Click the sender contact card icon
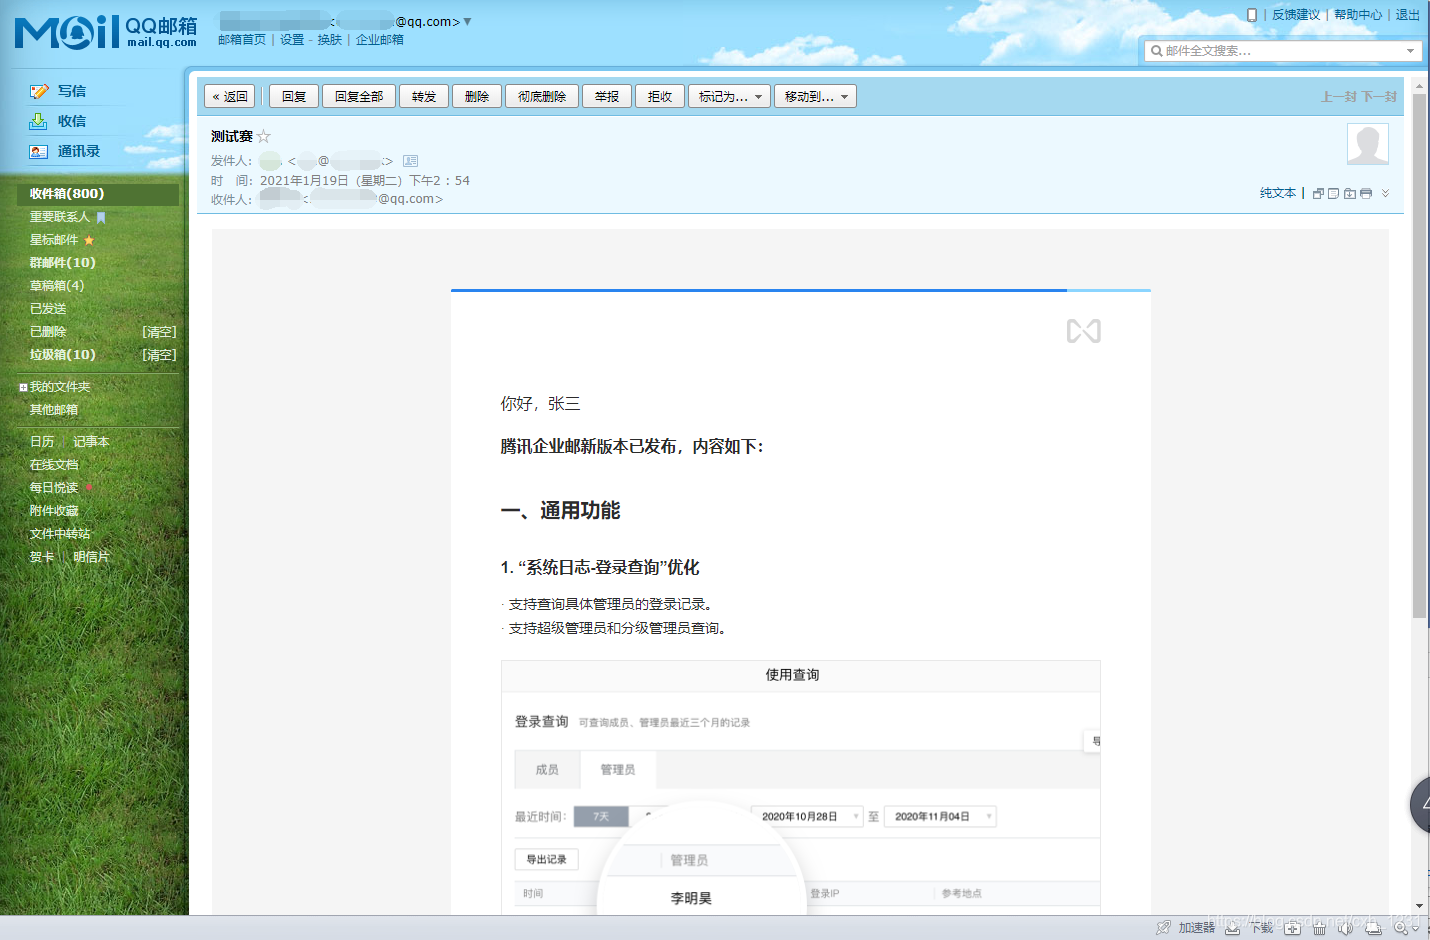The image size is (1430, 940). (410, 160)
